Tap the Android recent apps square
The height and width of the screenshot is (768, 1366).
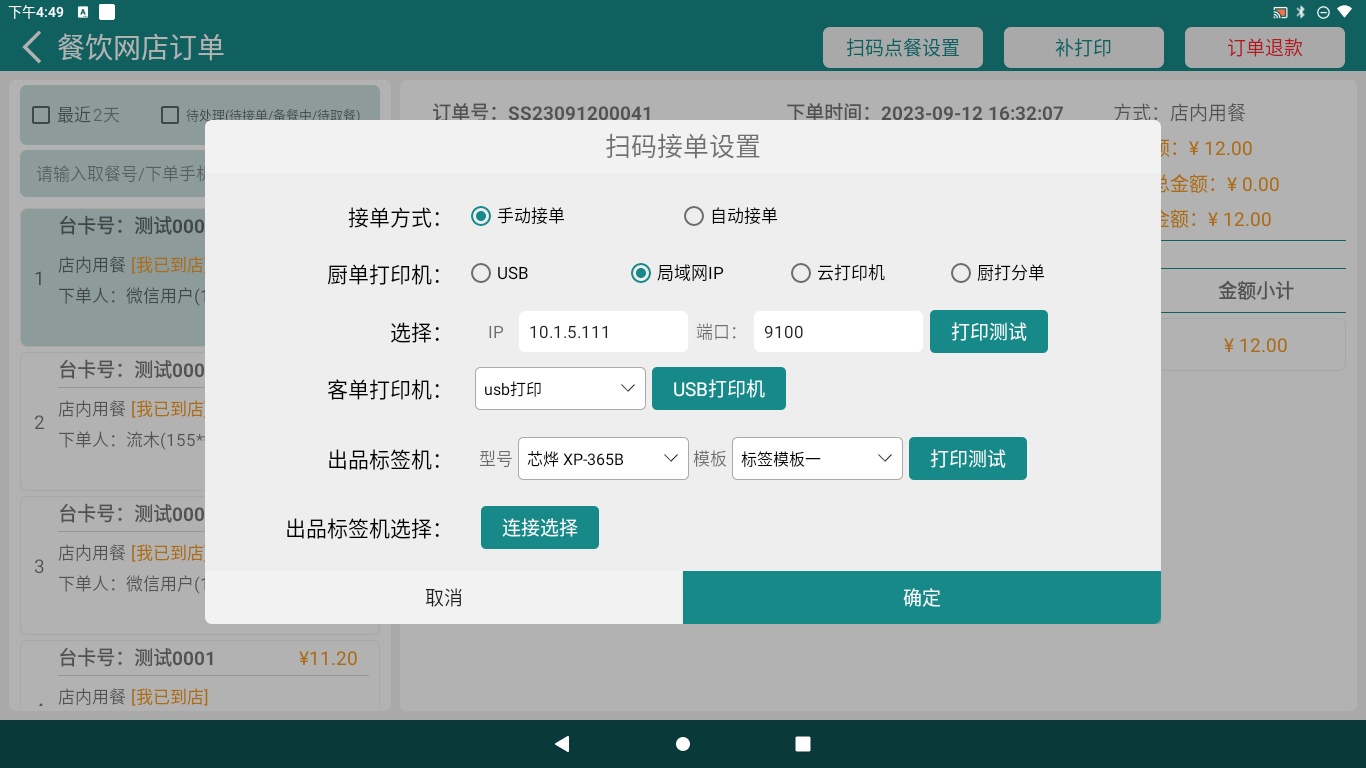pos(802,743)
